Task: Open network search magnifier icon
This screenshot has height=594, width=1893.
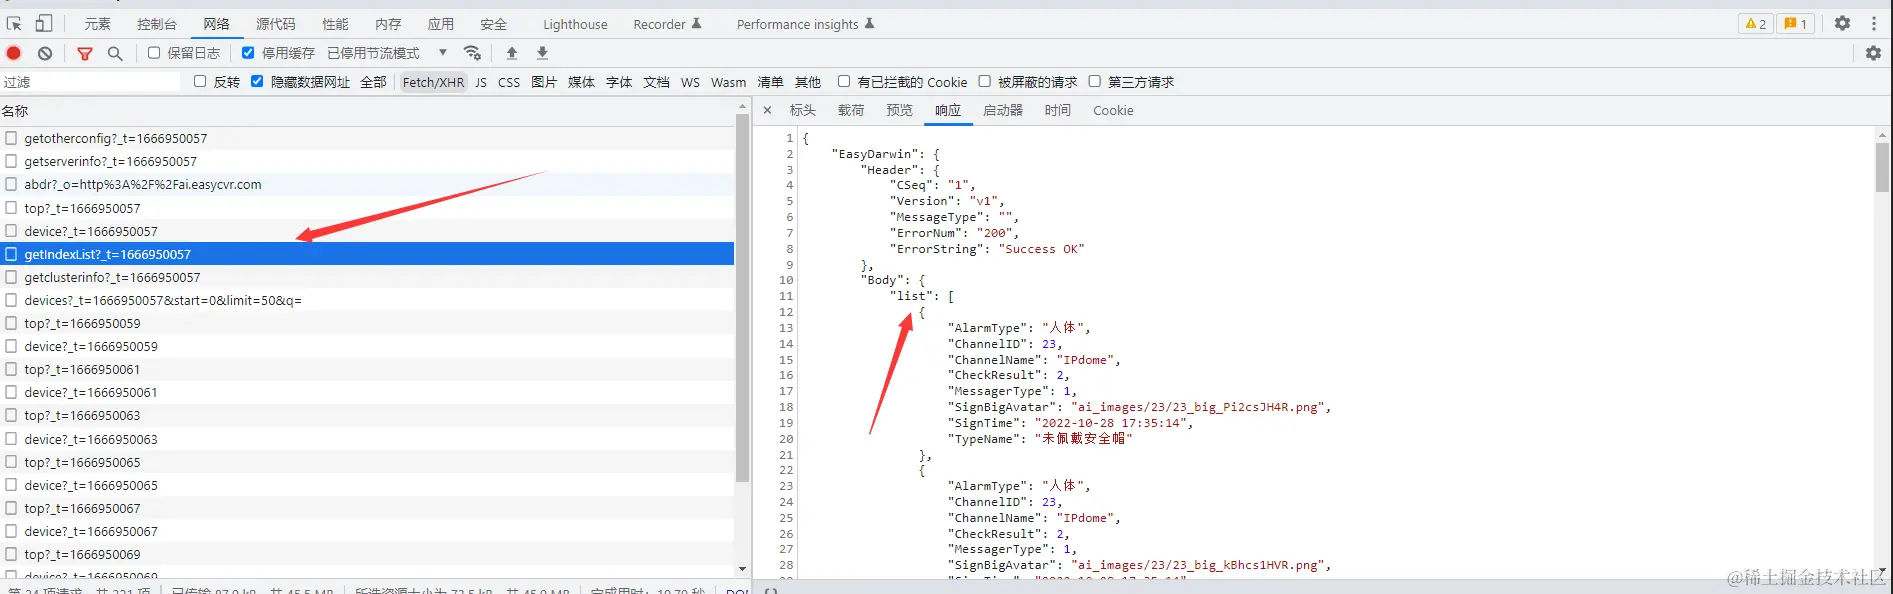Action: 115,53
